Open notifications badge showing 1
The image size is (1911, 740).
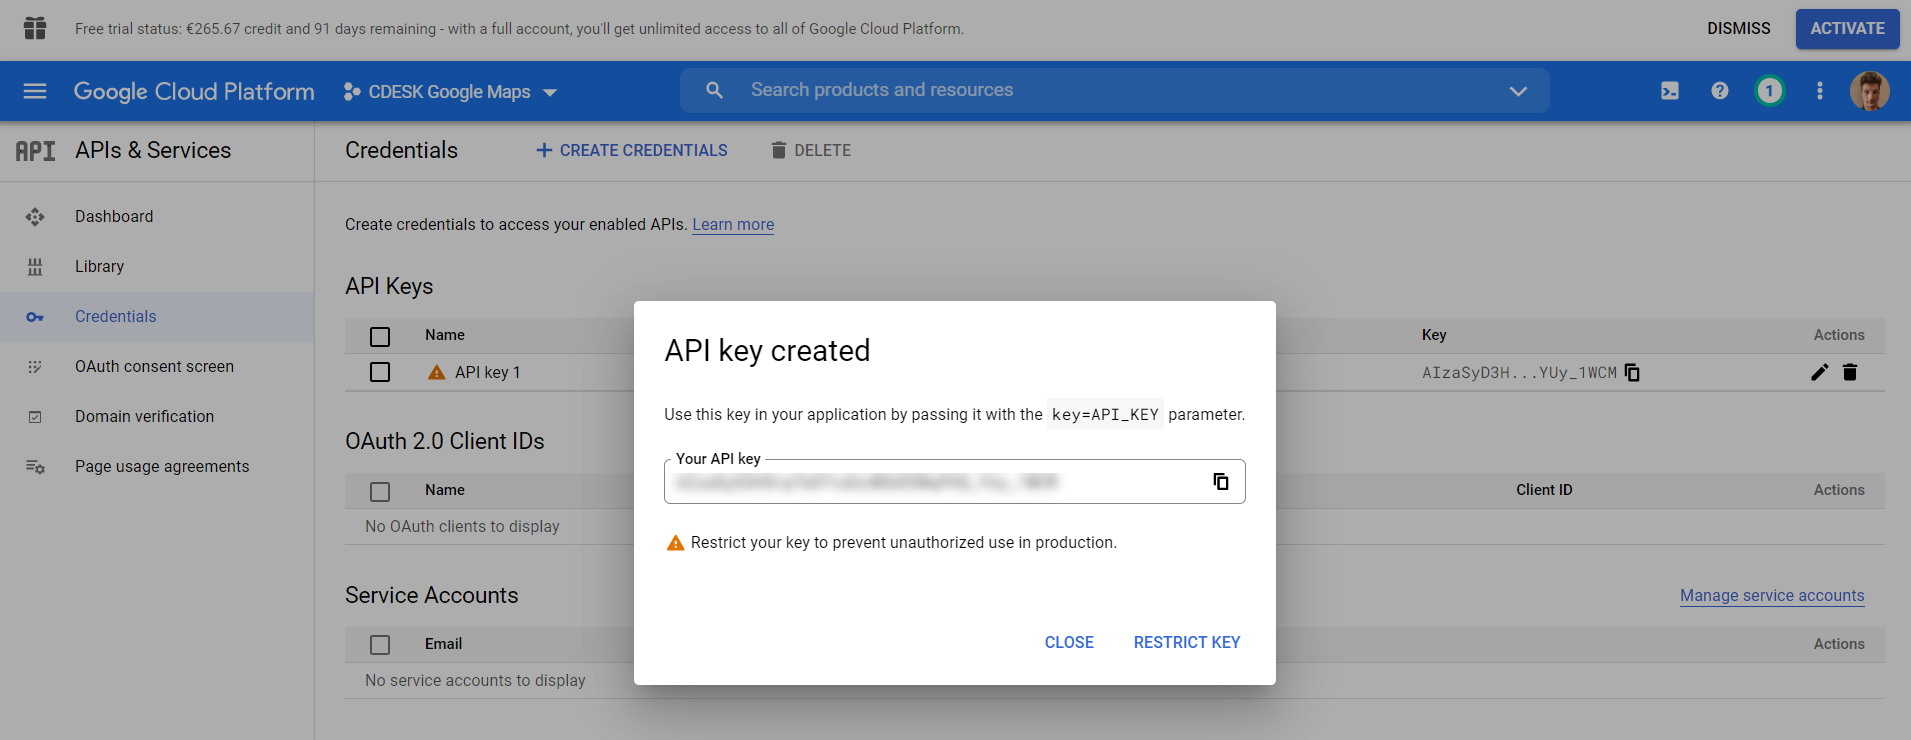coord(1769,91)
